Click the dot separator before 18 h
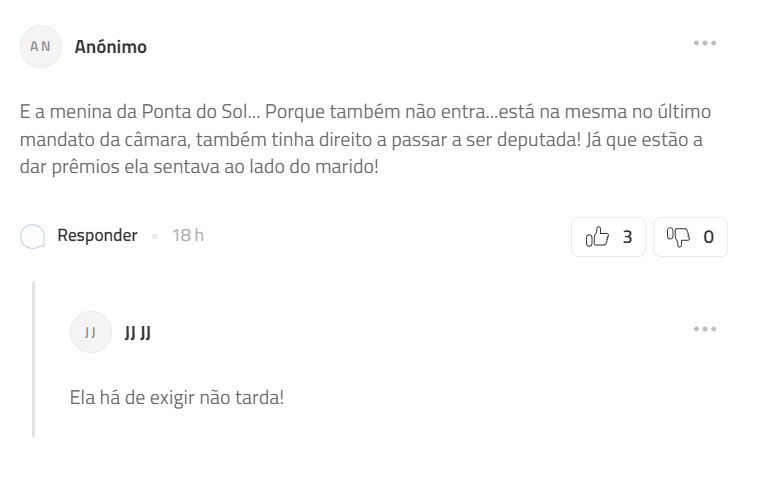This screenshot has width=763, height=501. (x=155, y=237)
